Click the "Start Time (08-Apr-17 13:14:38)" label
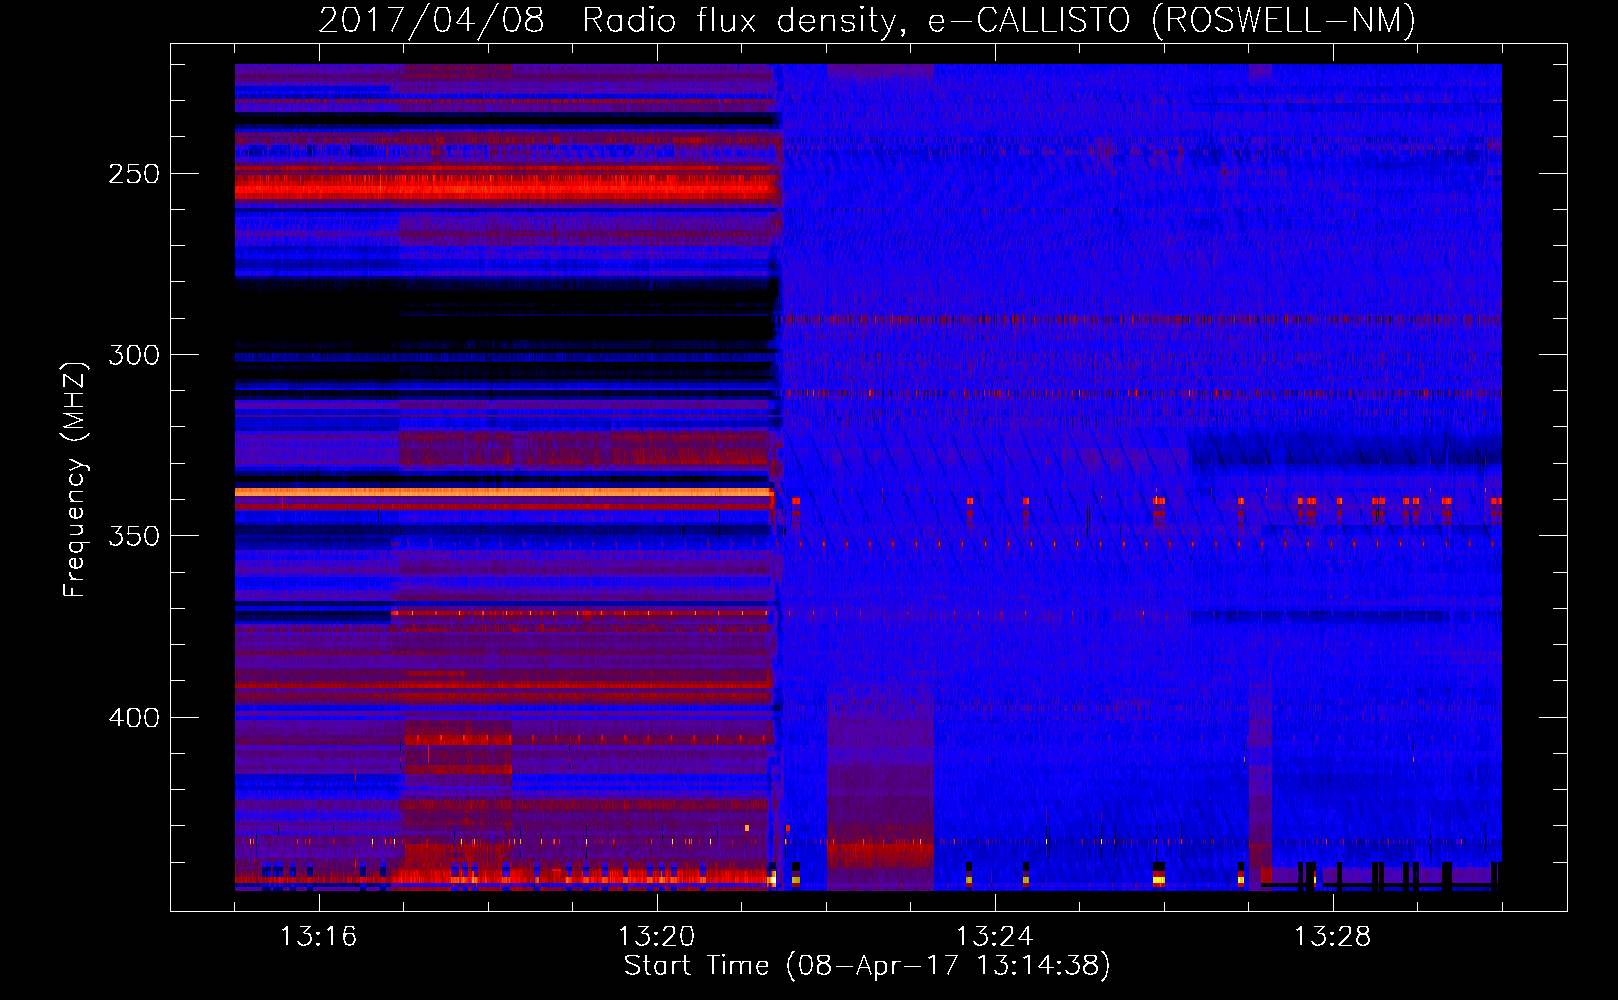1618x1000 pixels. [867, 966]
